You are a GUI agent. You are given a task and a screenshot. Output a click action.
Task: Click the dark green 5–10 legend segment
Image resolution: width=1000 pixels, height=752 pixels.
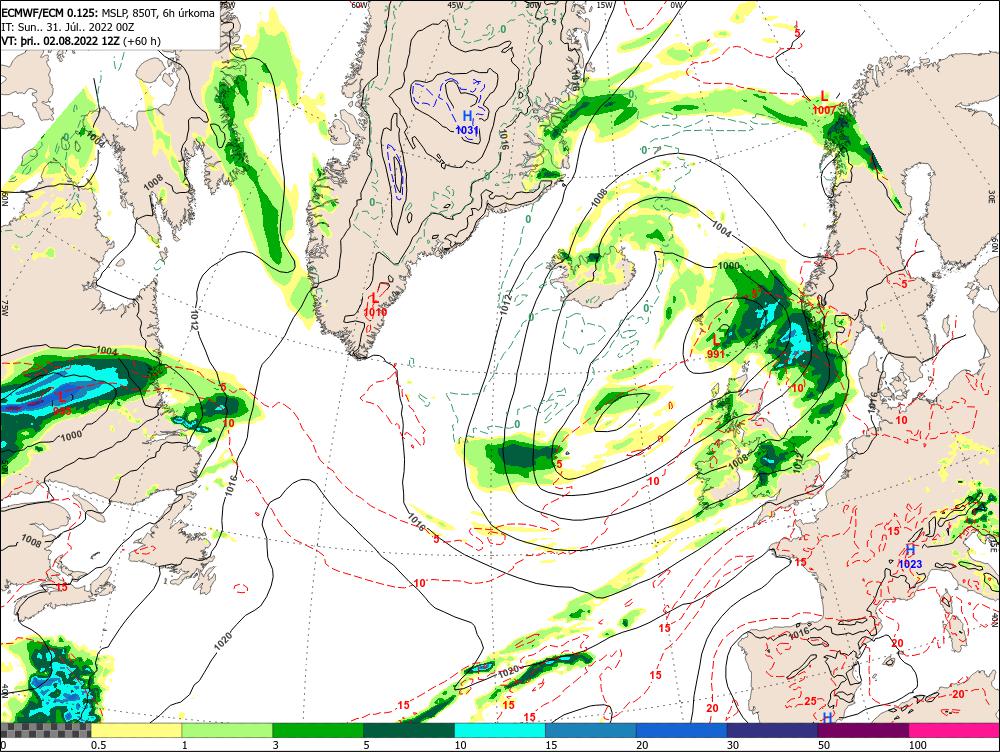pos(409,730)
